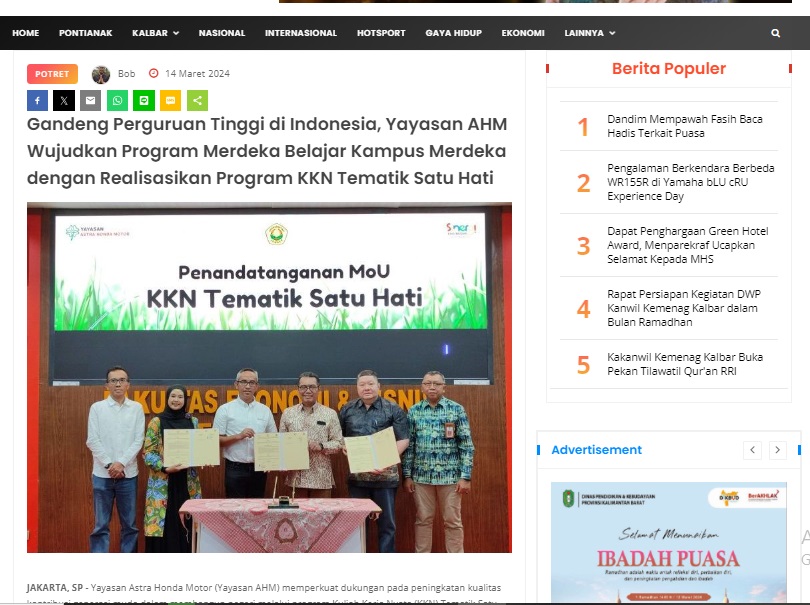
Task: Click popular news number 3
Action: [583, 246]
